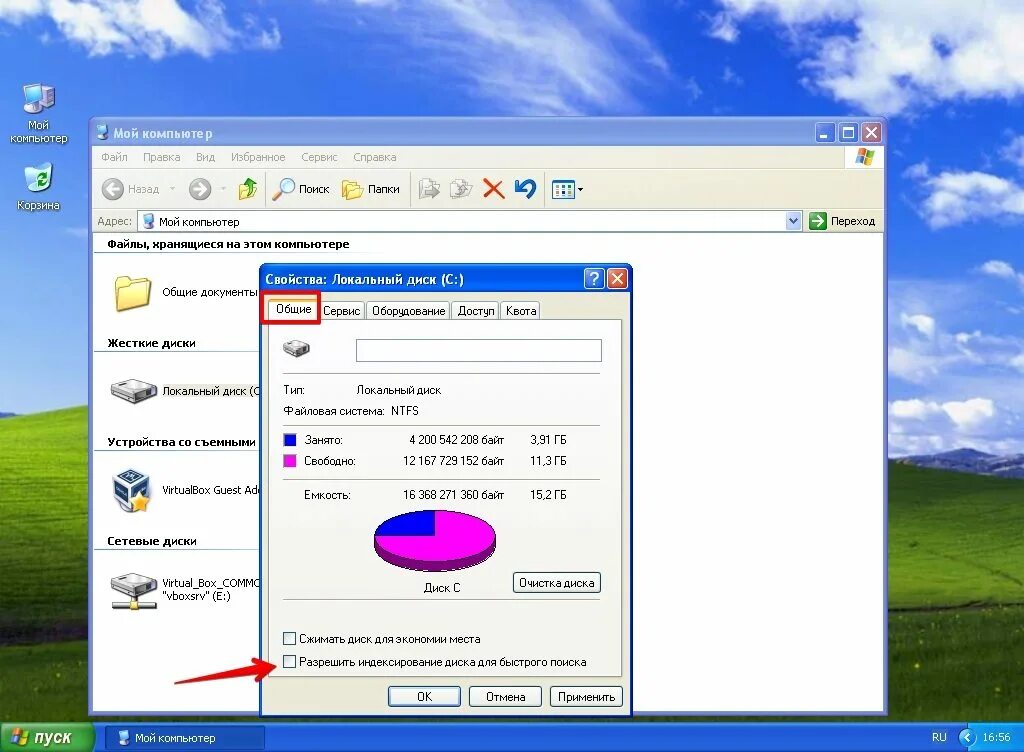The image size is (1024, 752).
Task: Open the address bar dropdown list
Action: pos(793,221)
